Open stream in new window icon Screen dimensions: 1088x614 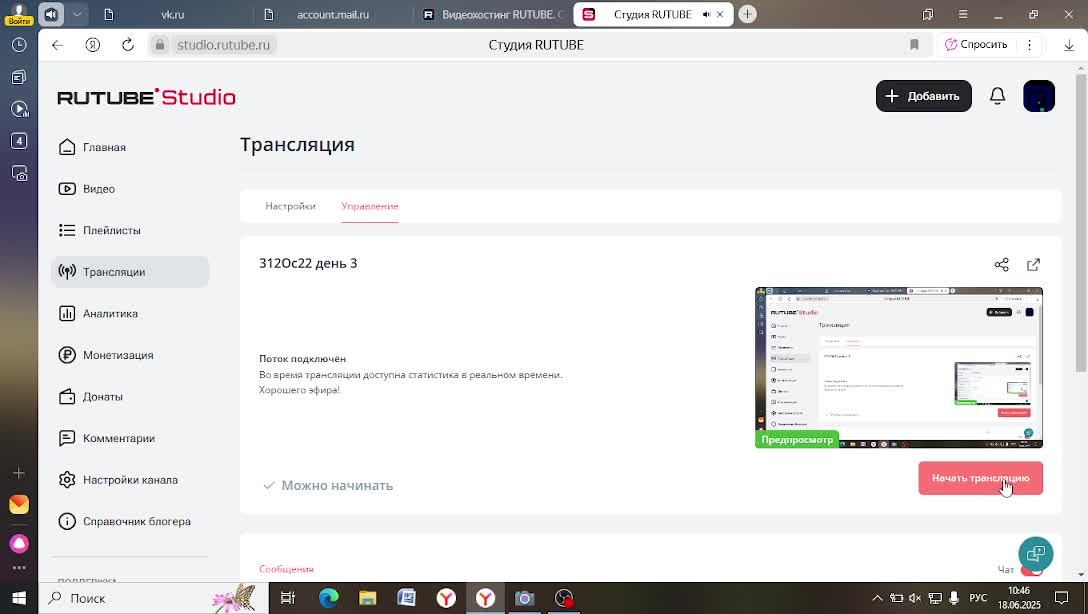click(x=1033, y=264)
